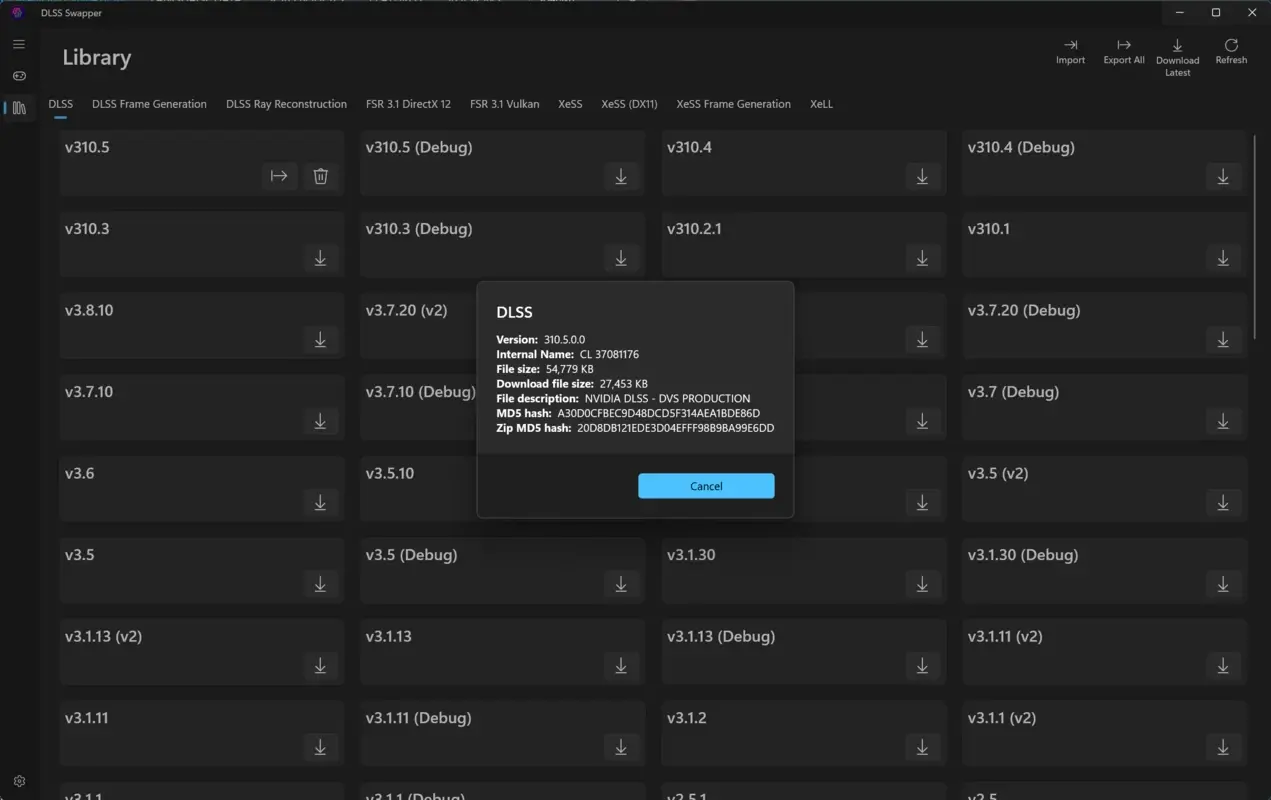
Task: Cancel the DLSS version details dialog
Action: pos(706,486)
